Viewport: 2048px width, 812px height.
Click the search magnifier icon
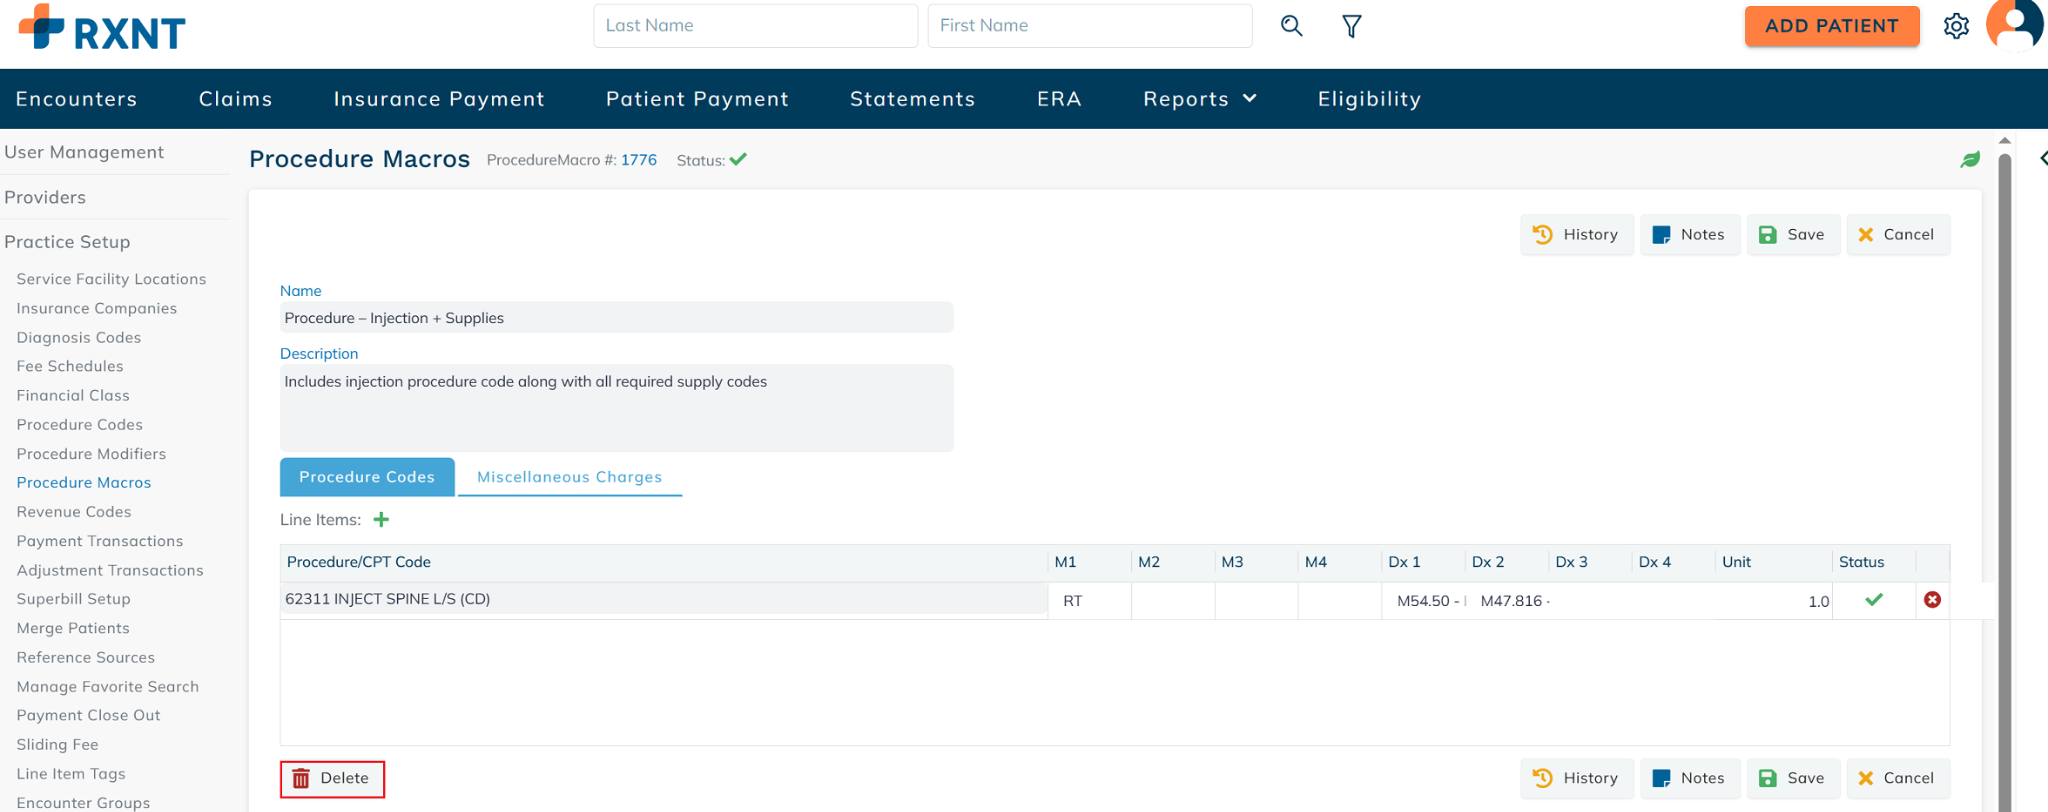(1291, 26)
